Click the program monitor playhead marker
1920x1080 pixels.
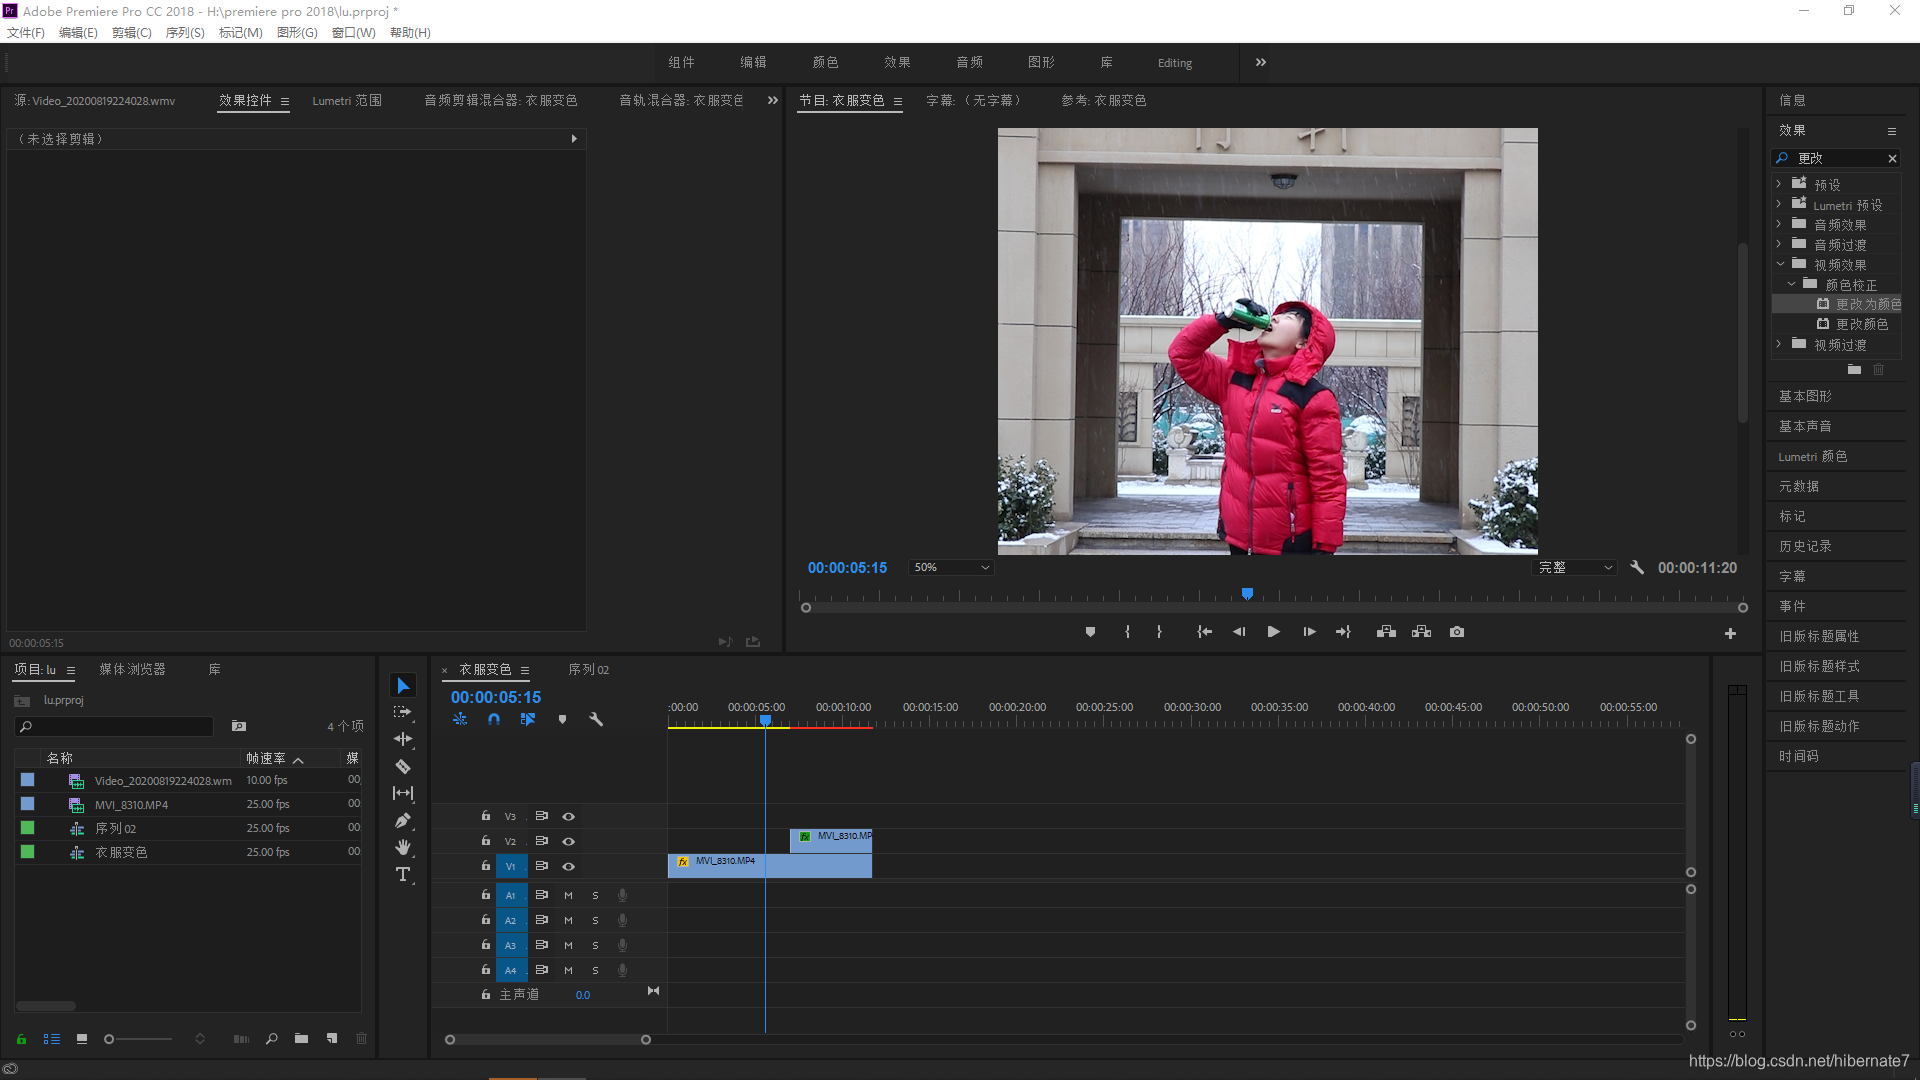coord(1247,594)
